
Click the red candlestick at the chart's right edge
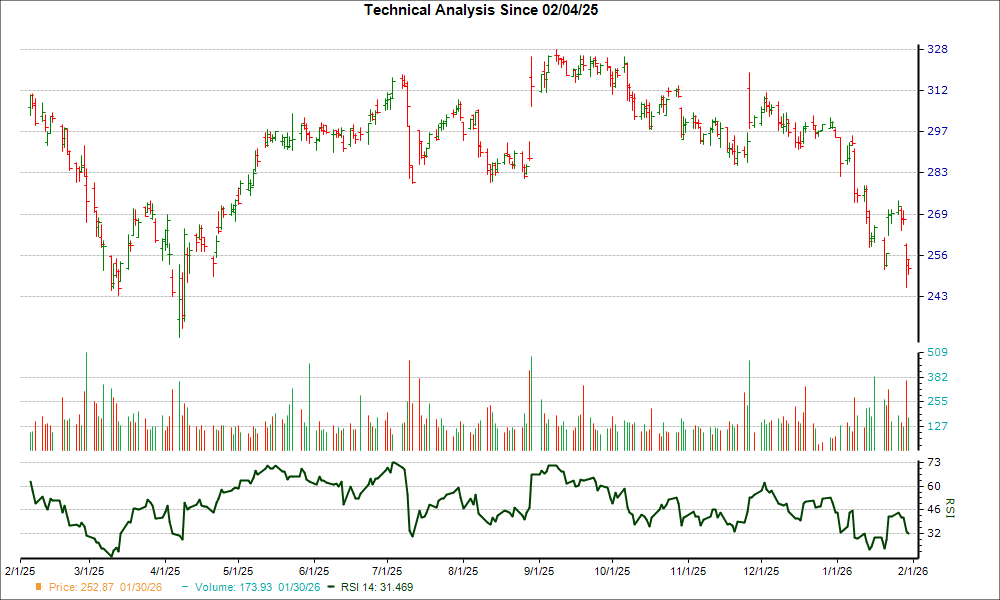(906, 265)
